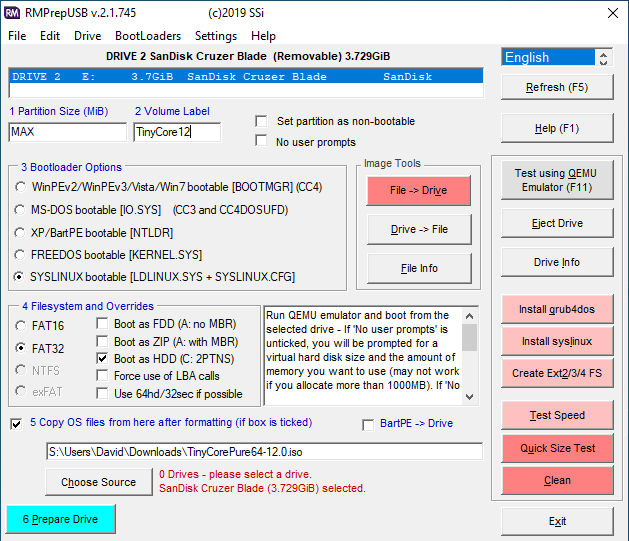Screen dimensions: 629x541
Task: Open the BootLoaders menu
Action: coord(148,36)
